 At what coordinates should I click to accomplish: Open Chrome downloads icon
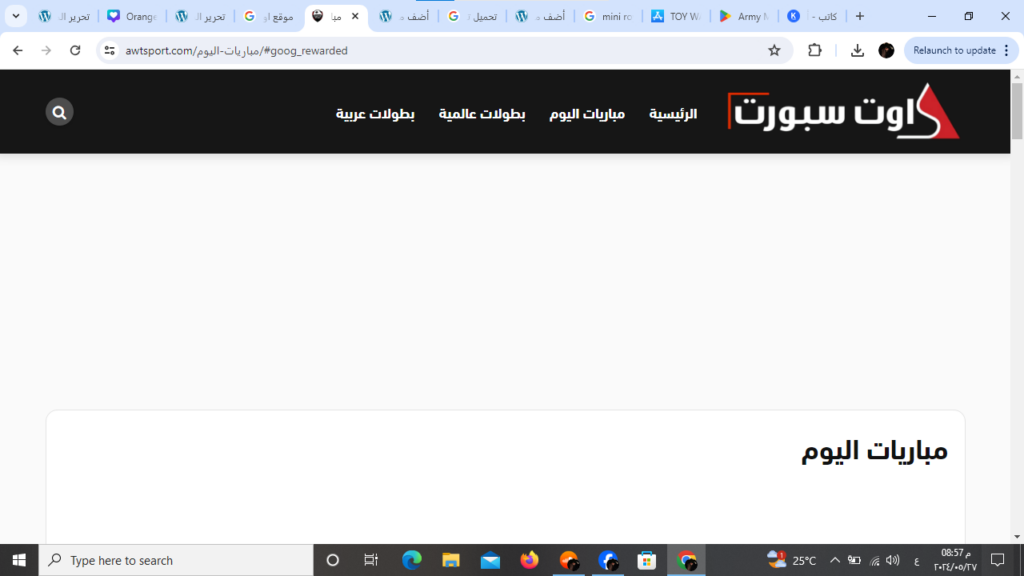click(857, 50)
